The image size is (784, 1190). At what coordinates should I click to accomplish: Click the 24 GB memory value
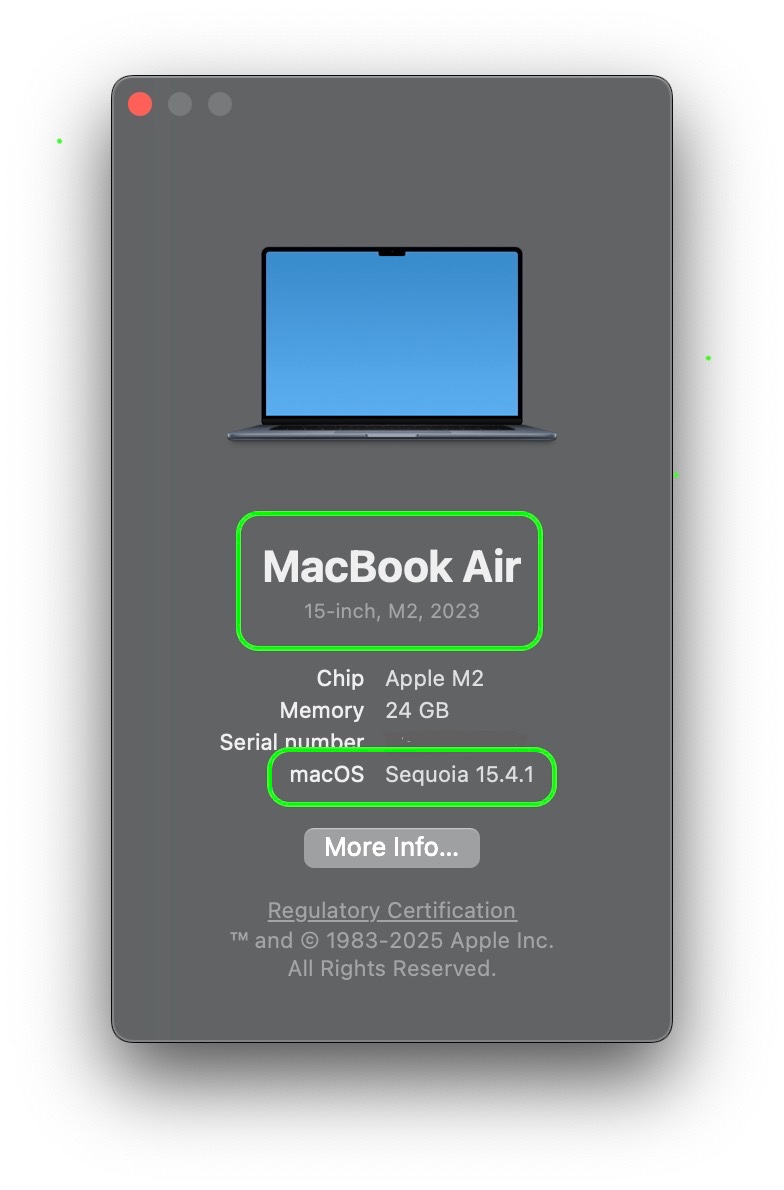click(417, 710)
